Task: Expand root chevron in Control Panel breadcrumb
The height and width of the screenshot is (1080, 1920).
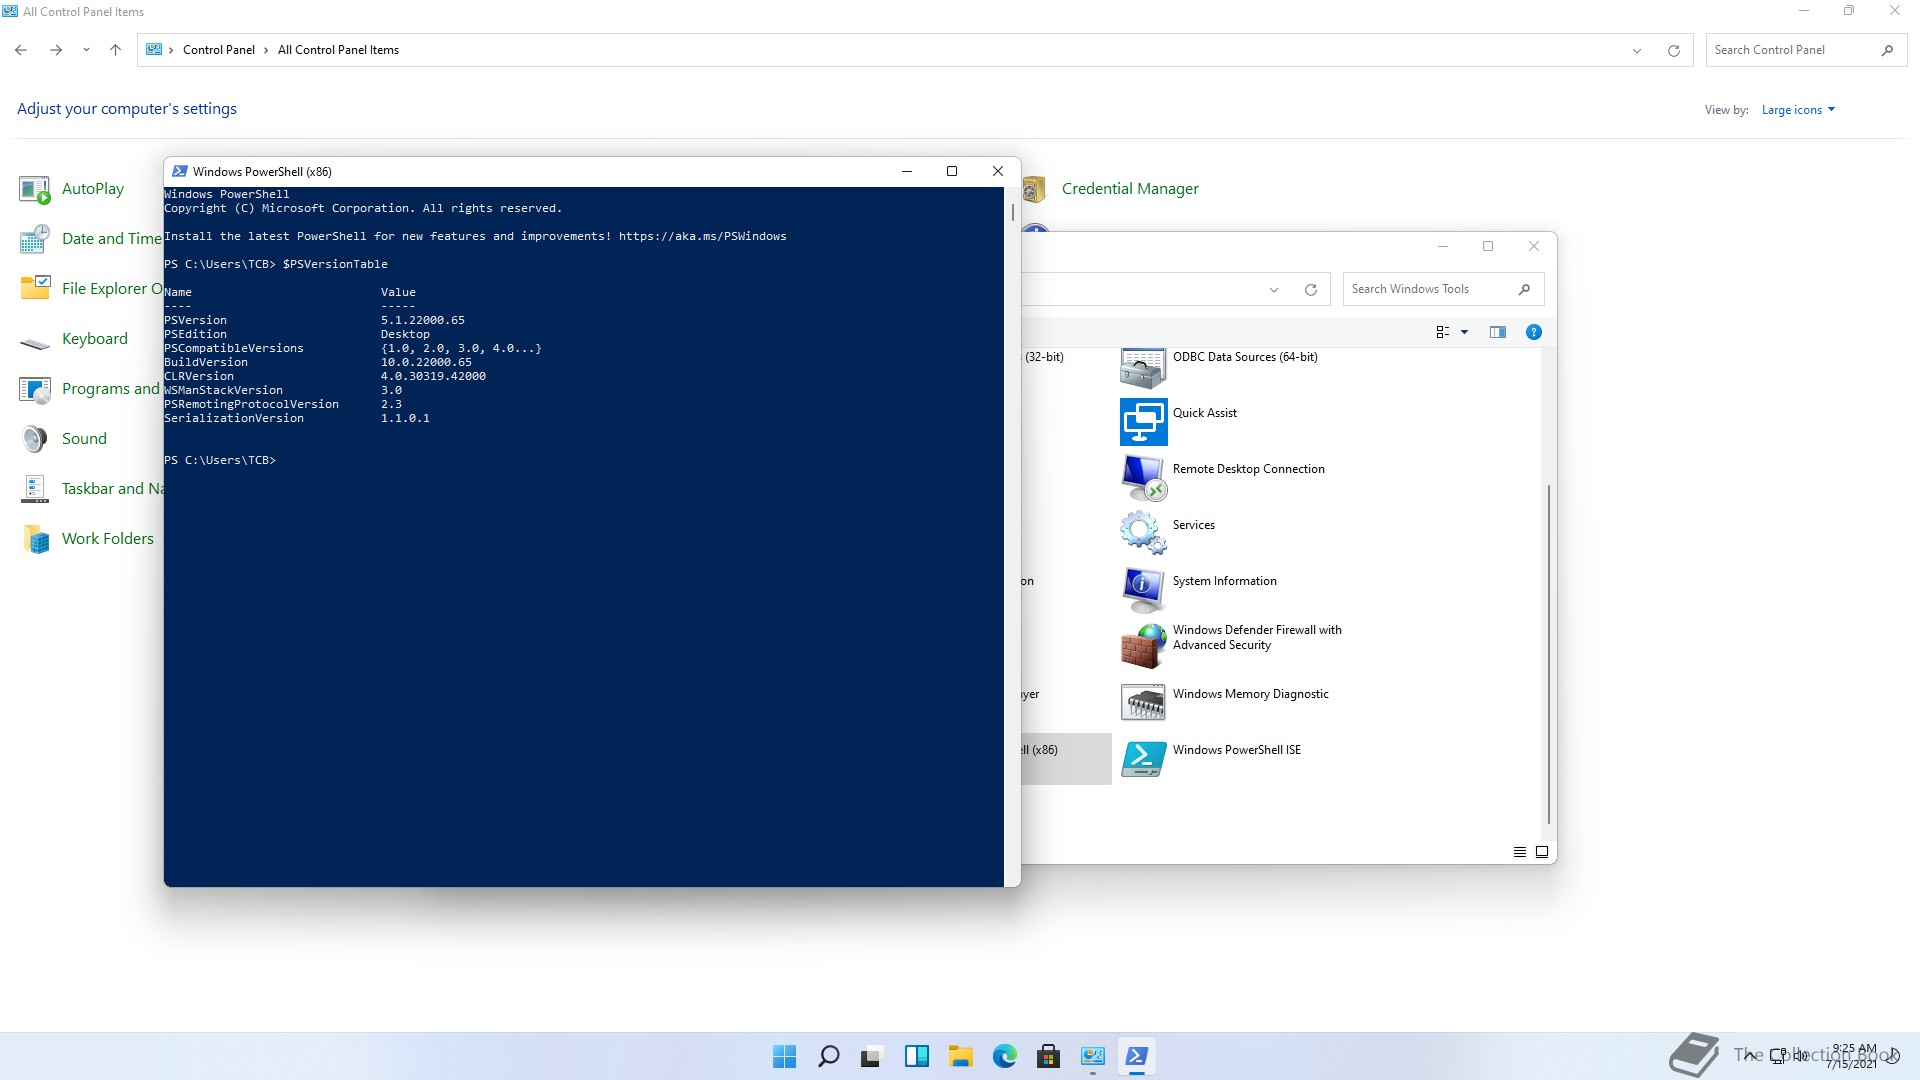Action: click(171, 50)
